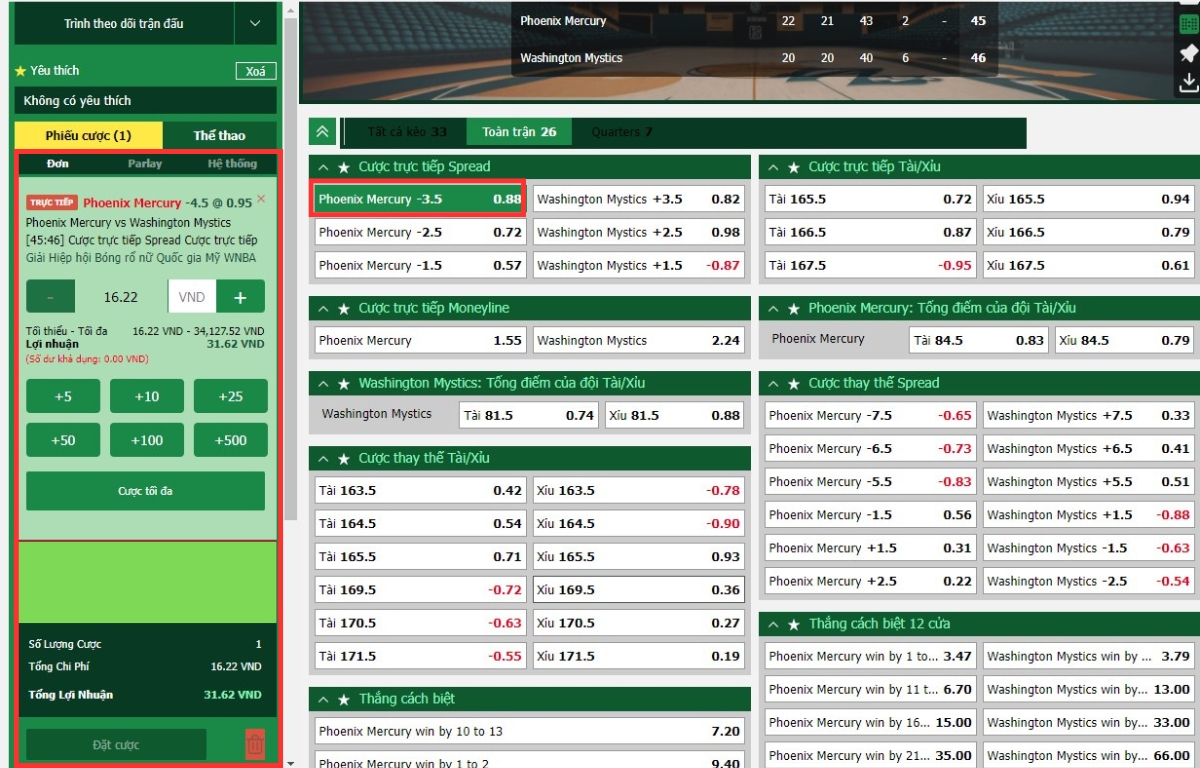Click the double-chevron collapse-all markets button
1200x768 pixels.
click(322, 132)
